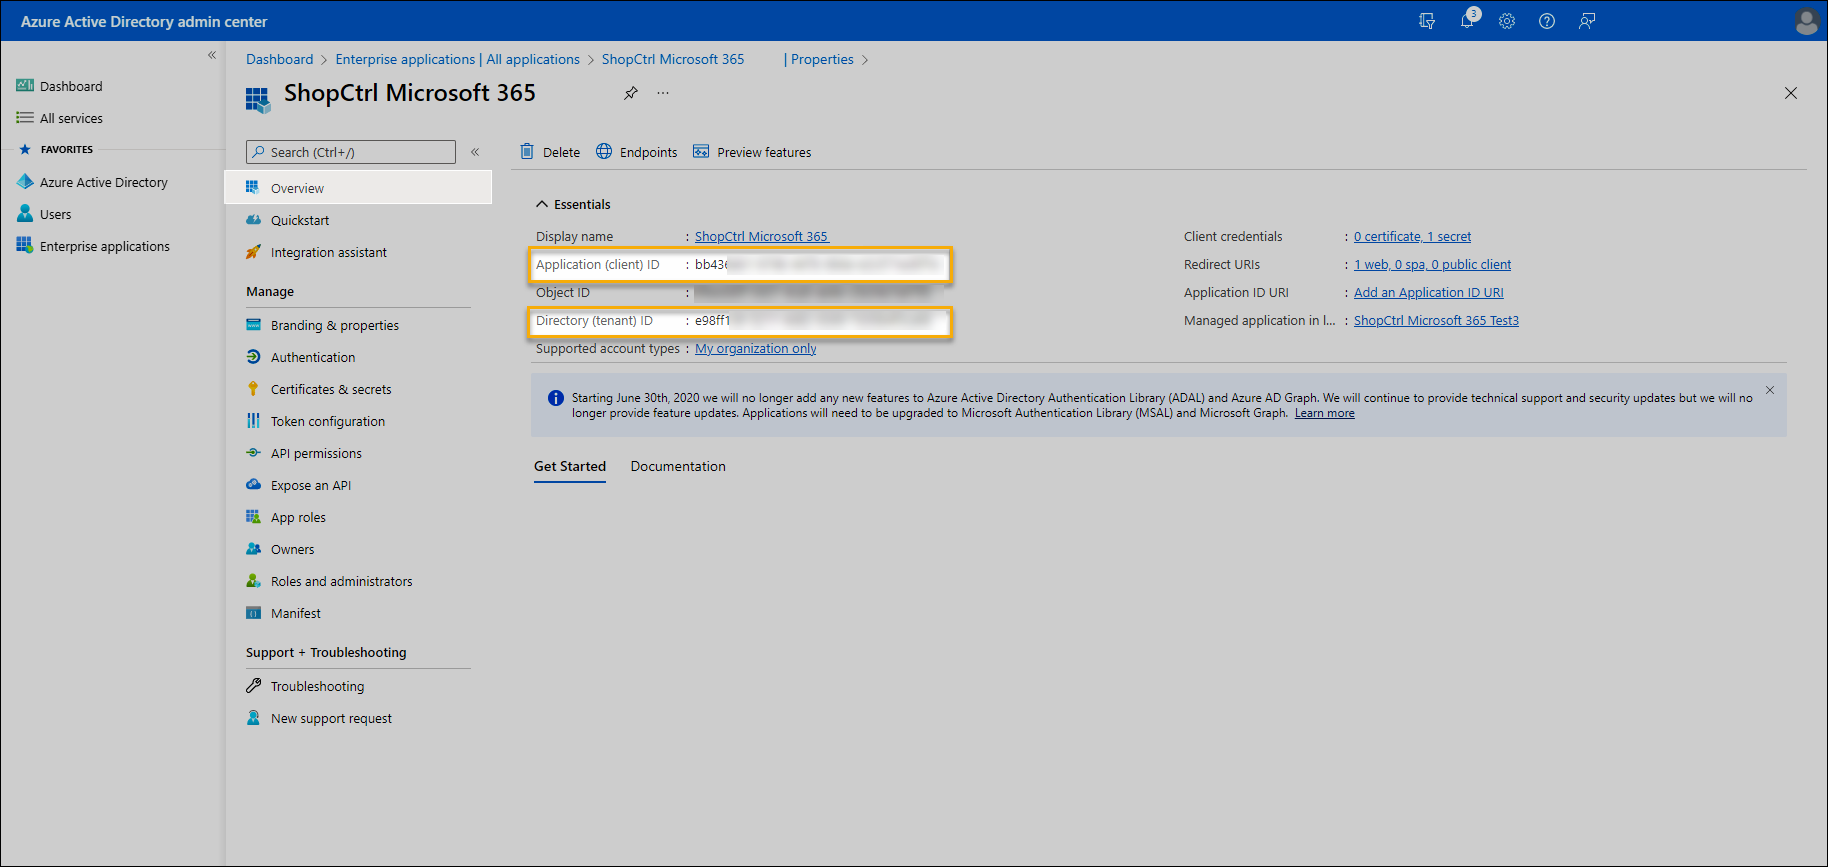Click Delete in the command bar
1828x867 pixels.
550,152
